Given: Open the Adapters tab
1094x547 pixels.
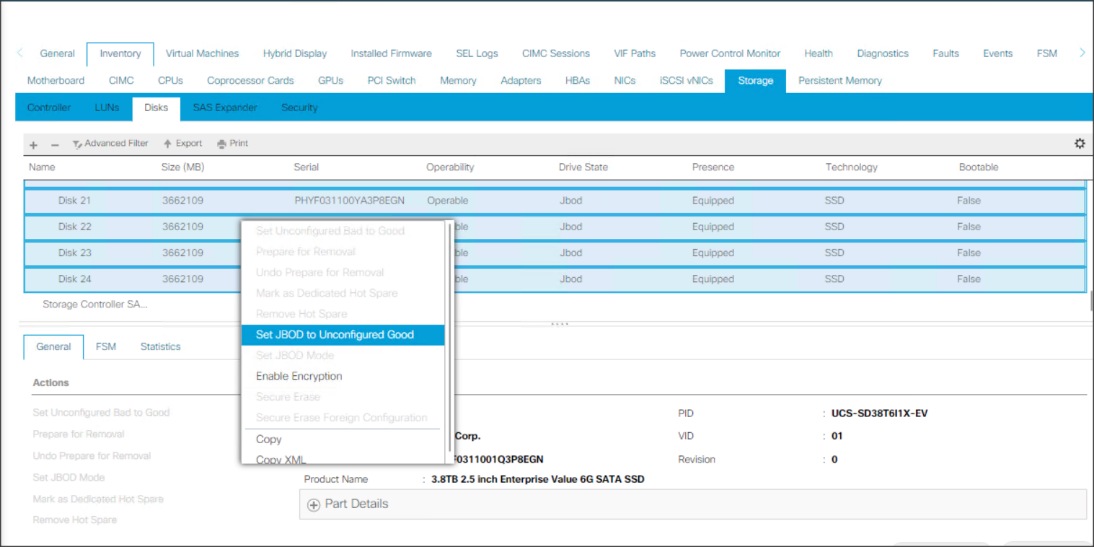Looking at the screenshot, I should [x=520, y=80].
